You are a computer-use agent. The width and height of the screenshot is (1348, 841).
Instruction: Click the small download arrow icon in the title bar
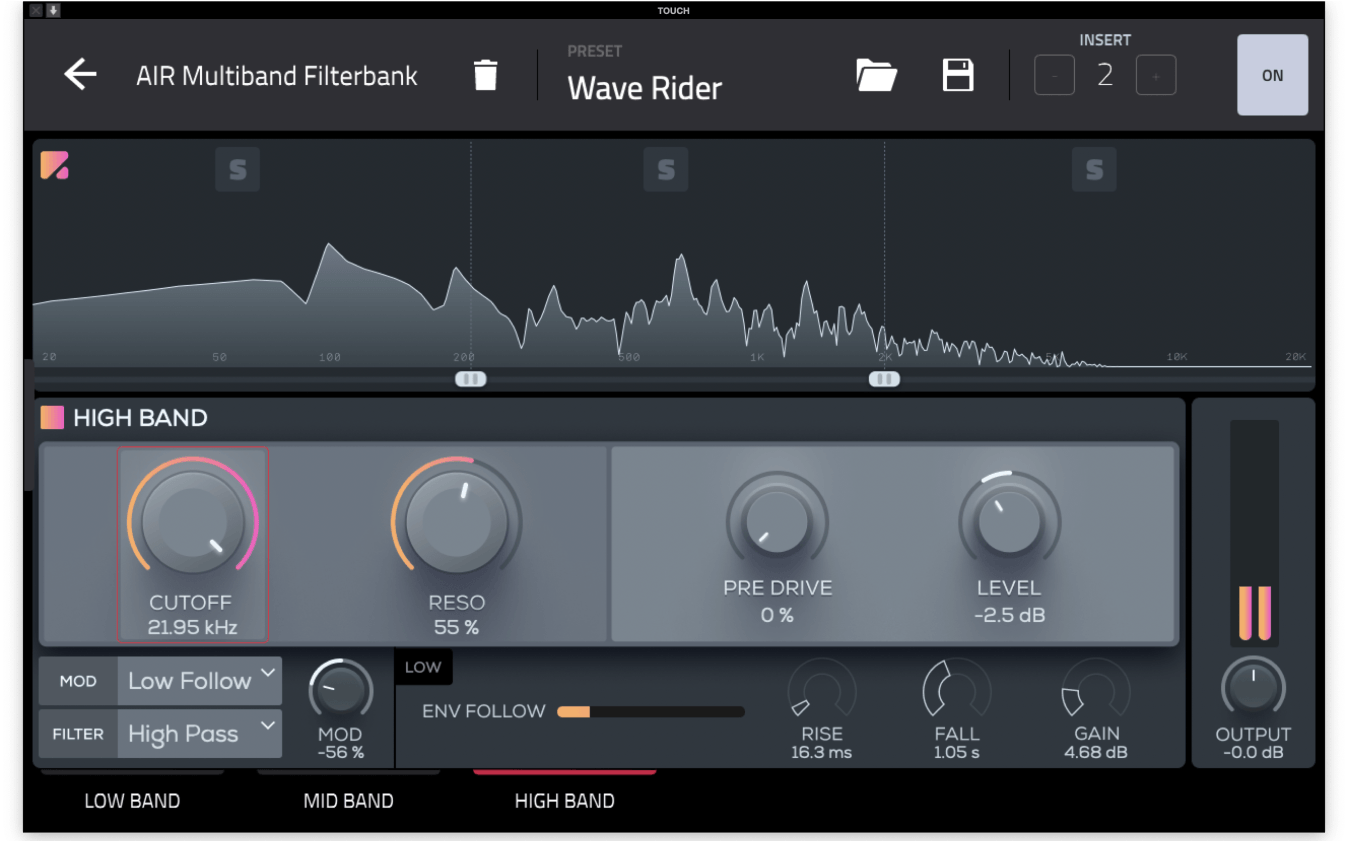[x=53, y=10]
